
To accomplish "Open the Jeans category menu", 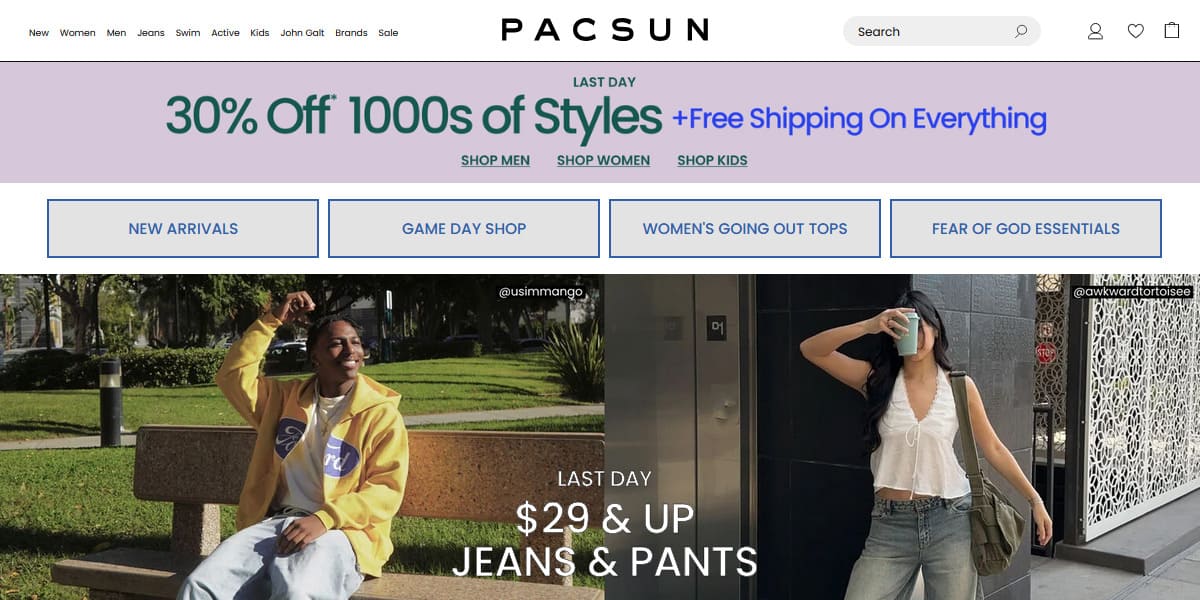I will coord(151,33).
